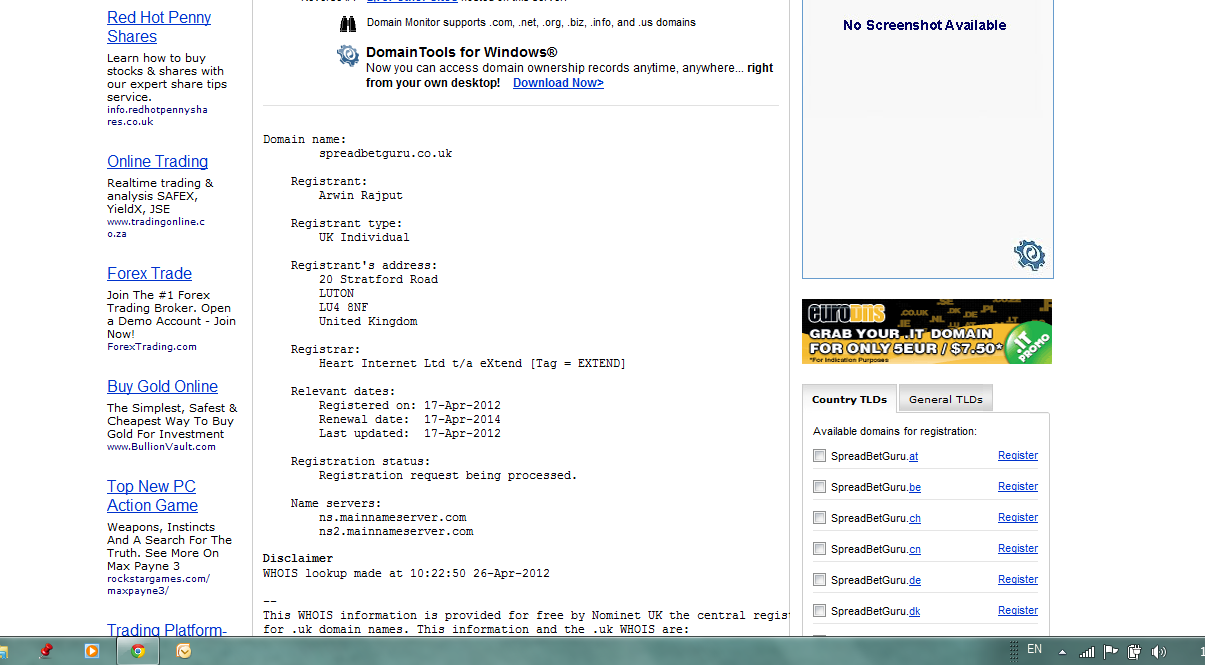This screenshot has width=1205, height=665.
Task: Click the EN language indicator
Action: click(x=1034, y=650)
